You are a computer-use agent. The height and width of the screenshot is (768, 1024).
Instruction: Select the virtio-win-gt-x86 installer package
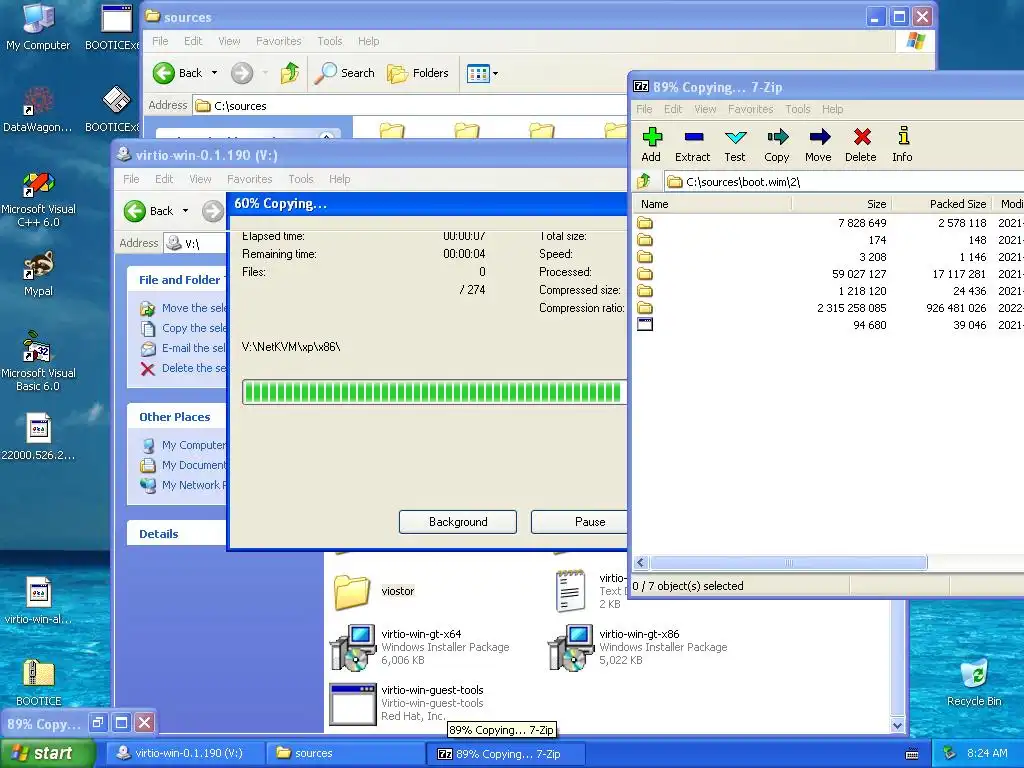pos(639,647)
